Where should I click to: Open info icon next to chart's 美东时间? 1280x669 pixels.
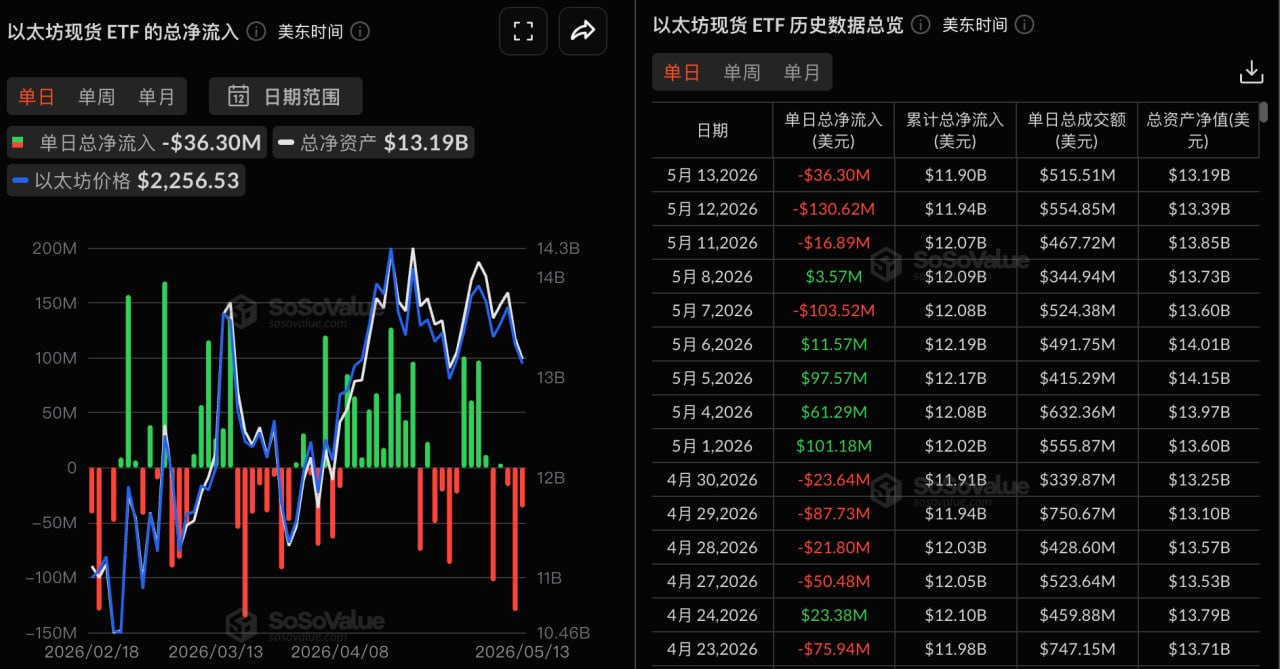360,31
